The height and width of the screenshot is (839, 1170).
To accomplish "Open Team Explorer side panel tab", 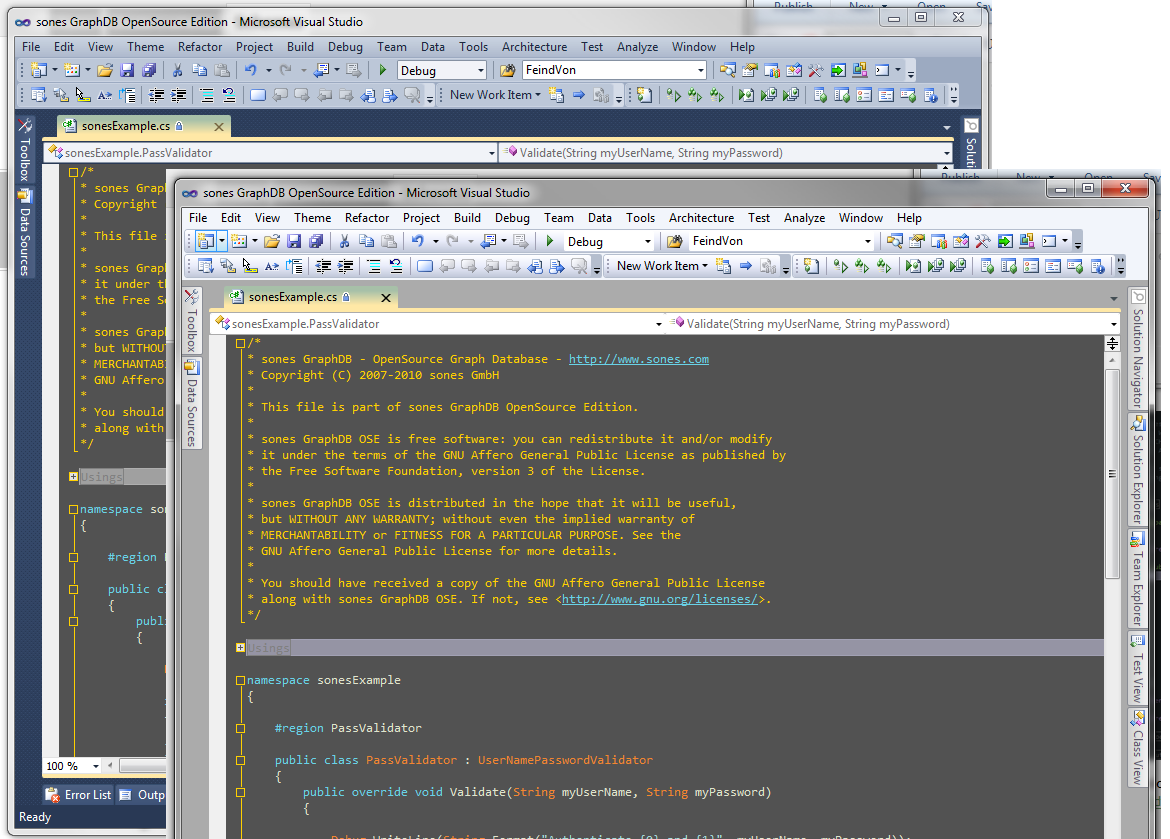I will (x=1138, y=579).
